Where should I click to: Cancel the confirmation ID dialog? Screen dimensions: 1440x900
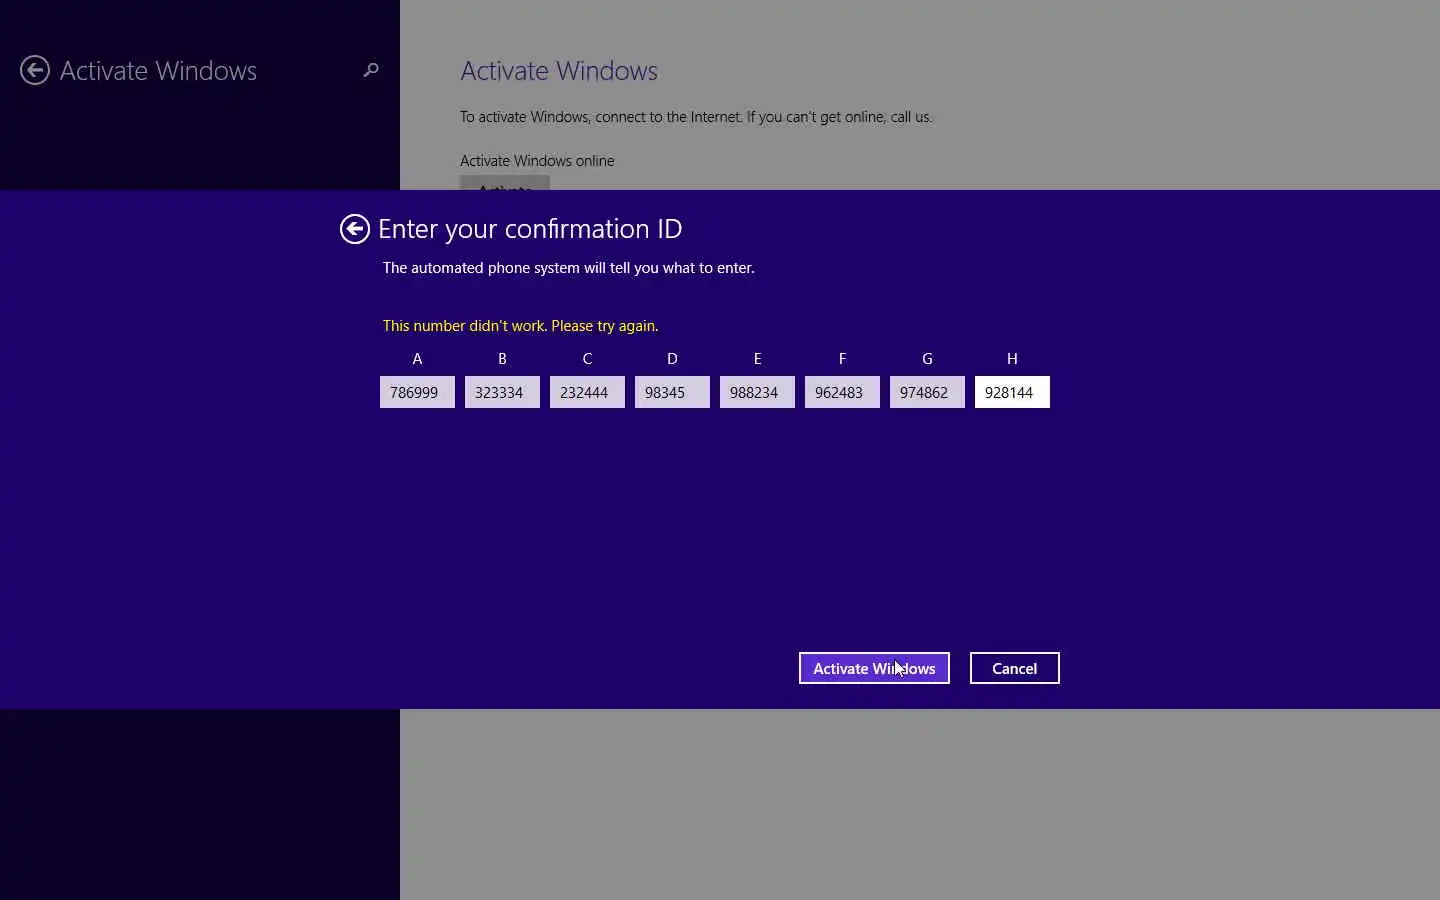coord(1014,668)
